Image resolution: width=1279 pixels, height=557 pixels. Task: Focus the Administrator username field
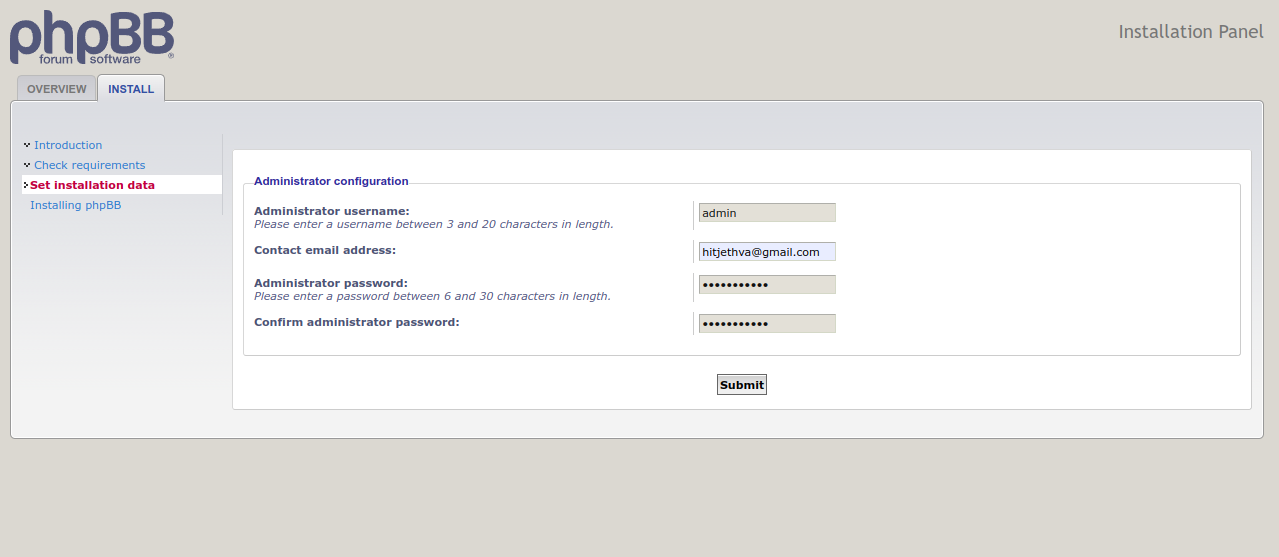tap(767, 213)
